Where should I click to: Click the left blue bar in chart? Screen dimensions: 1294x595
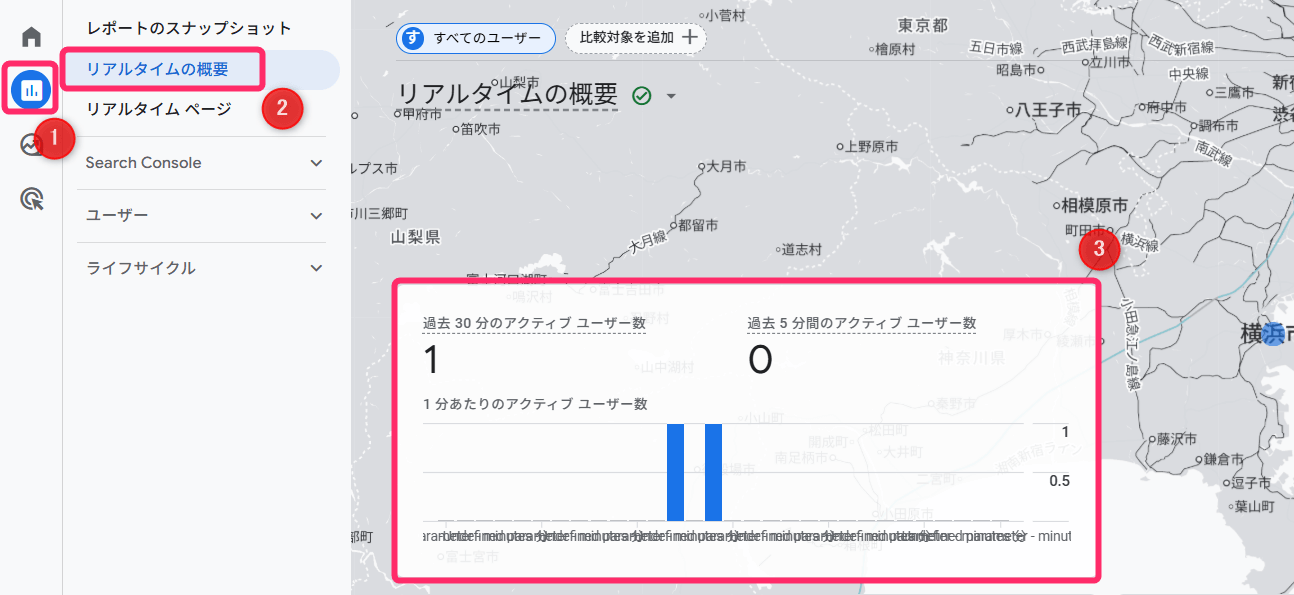[x=675, y=472]
